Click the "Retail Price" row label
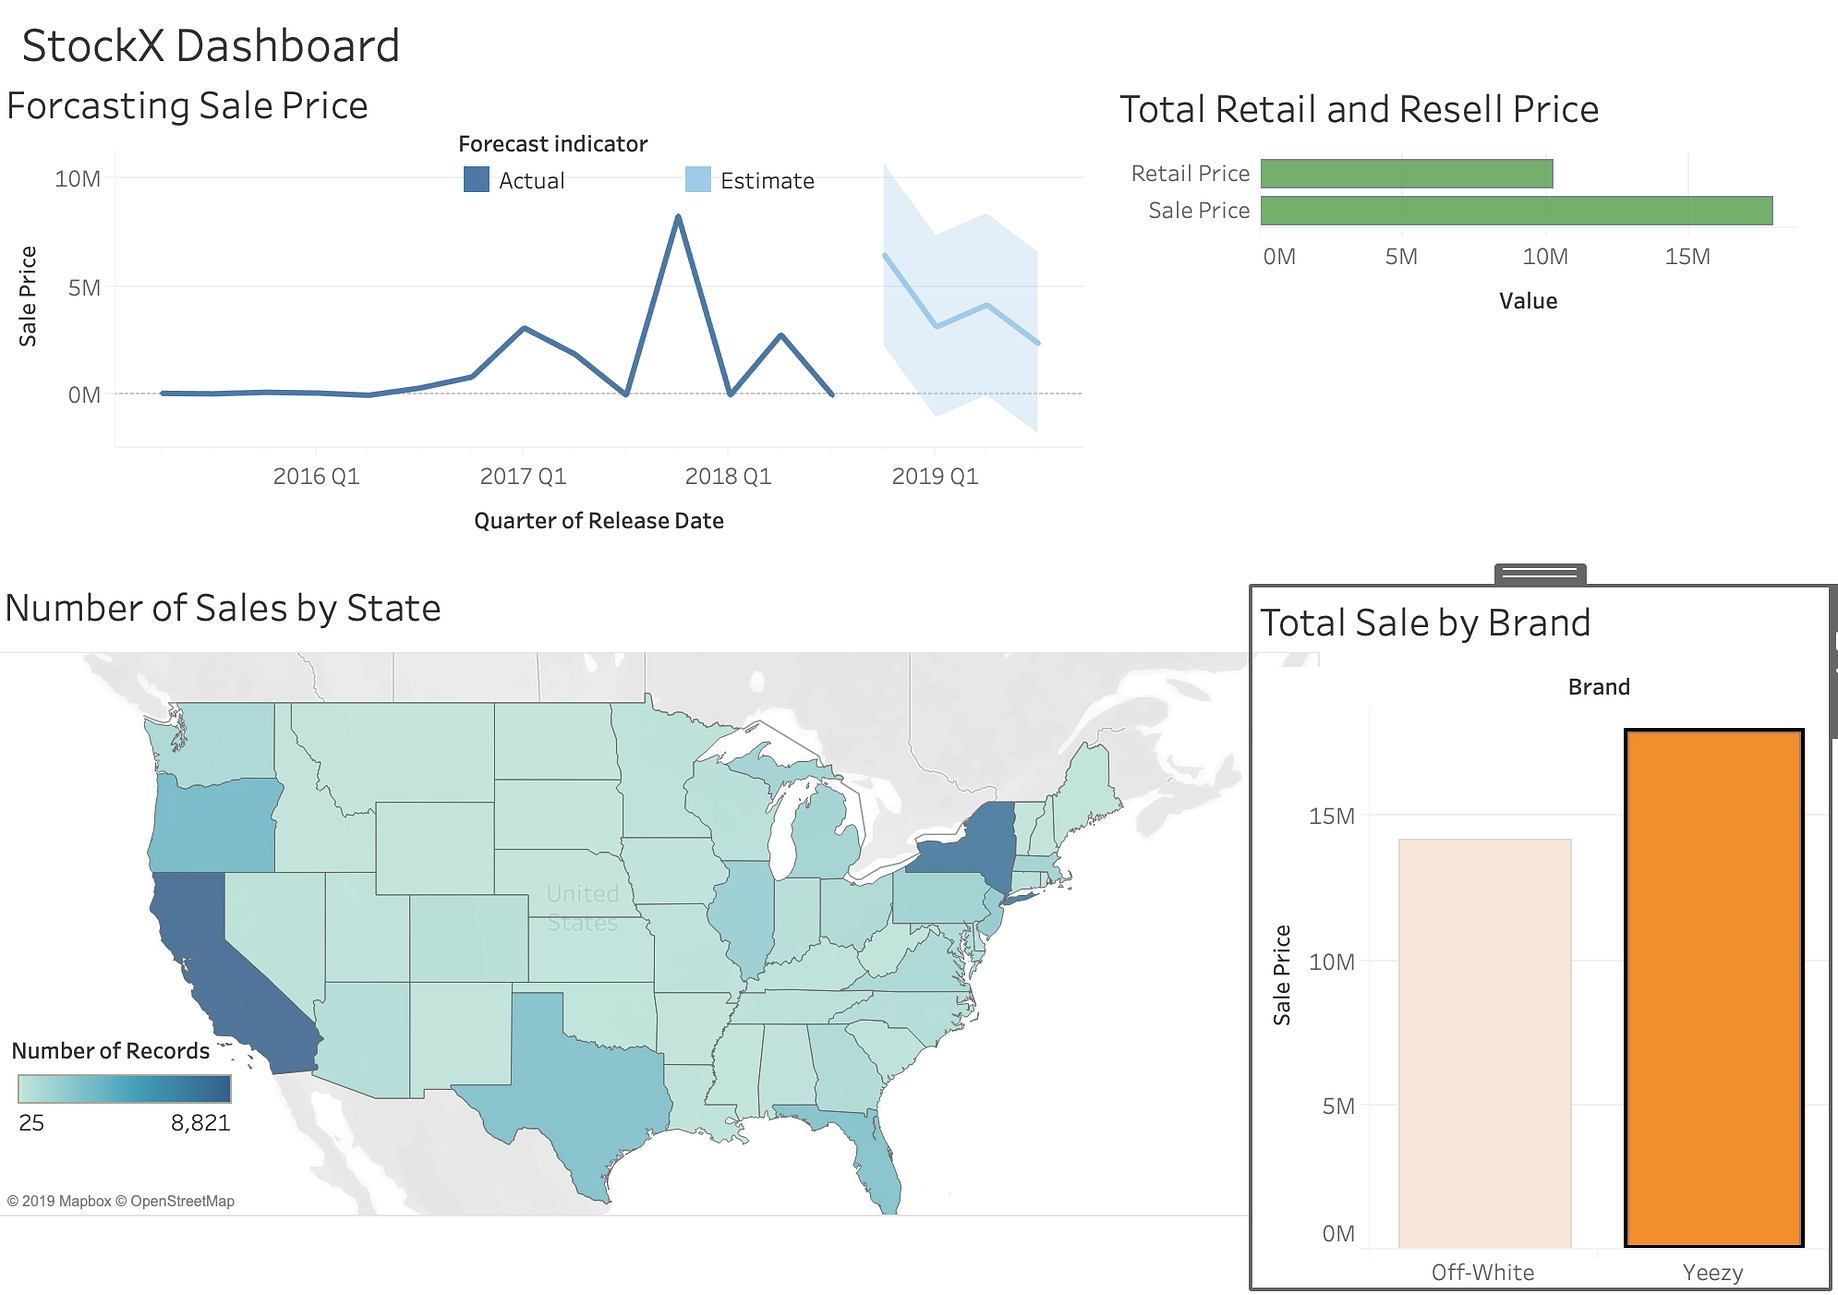 point(1190,174)
